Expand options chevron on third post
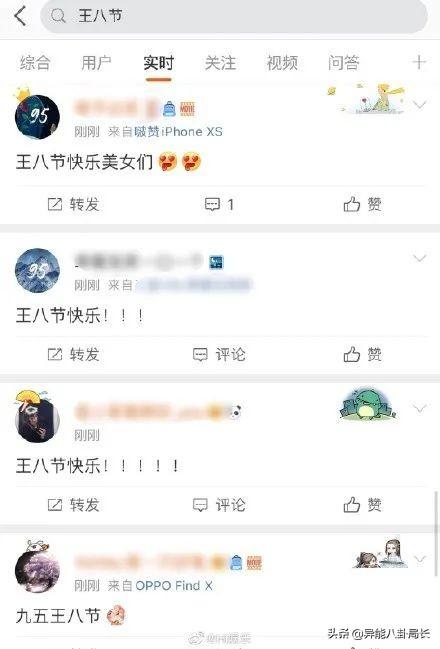 (420, 409)
